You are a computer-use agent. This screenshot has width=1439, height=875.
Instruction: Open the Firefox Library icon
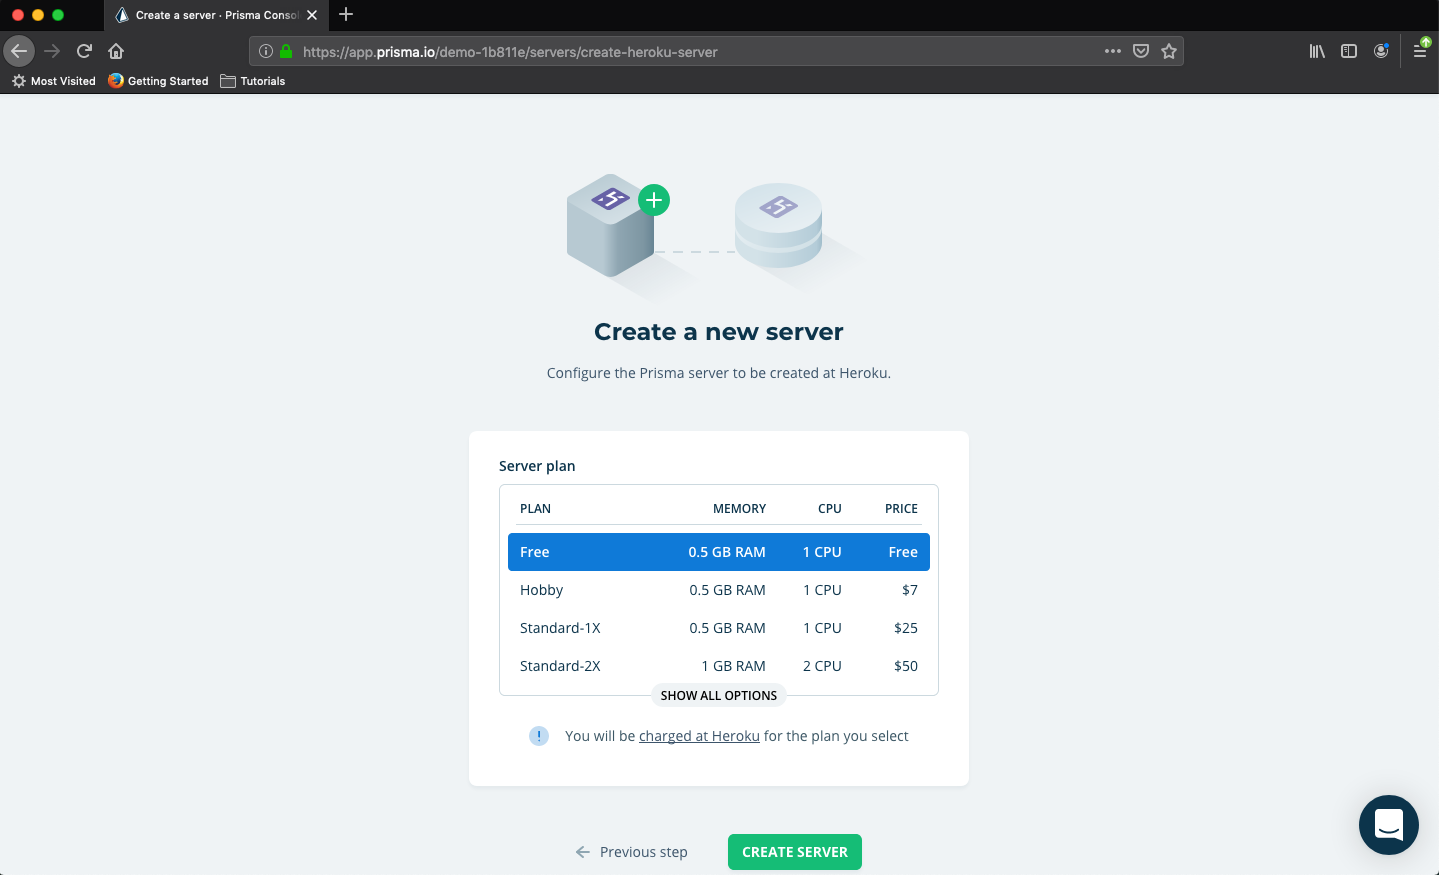coord(1317,51)
